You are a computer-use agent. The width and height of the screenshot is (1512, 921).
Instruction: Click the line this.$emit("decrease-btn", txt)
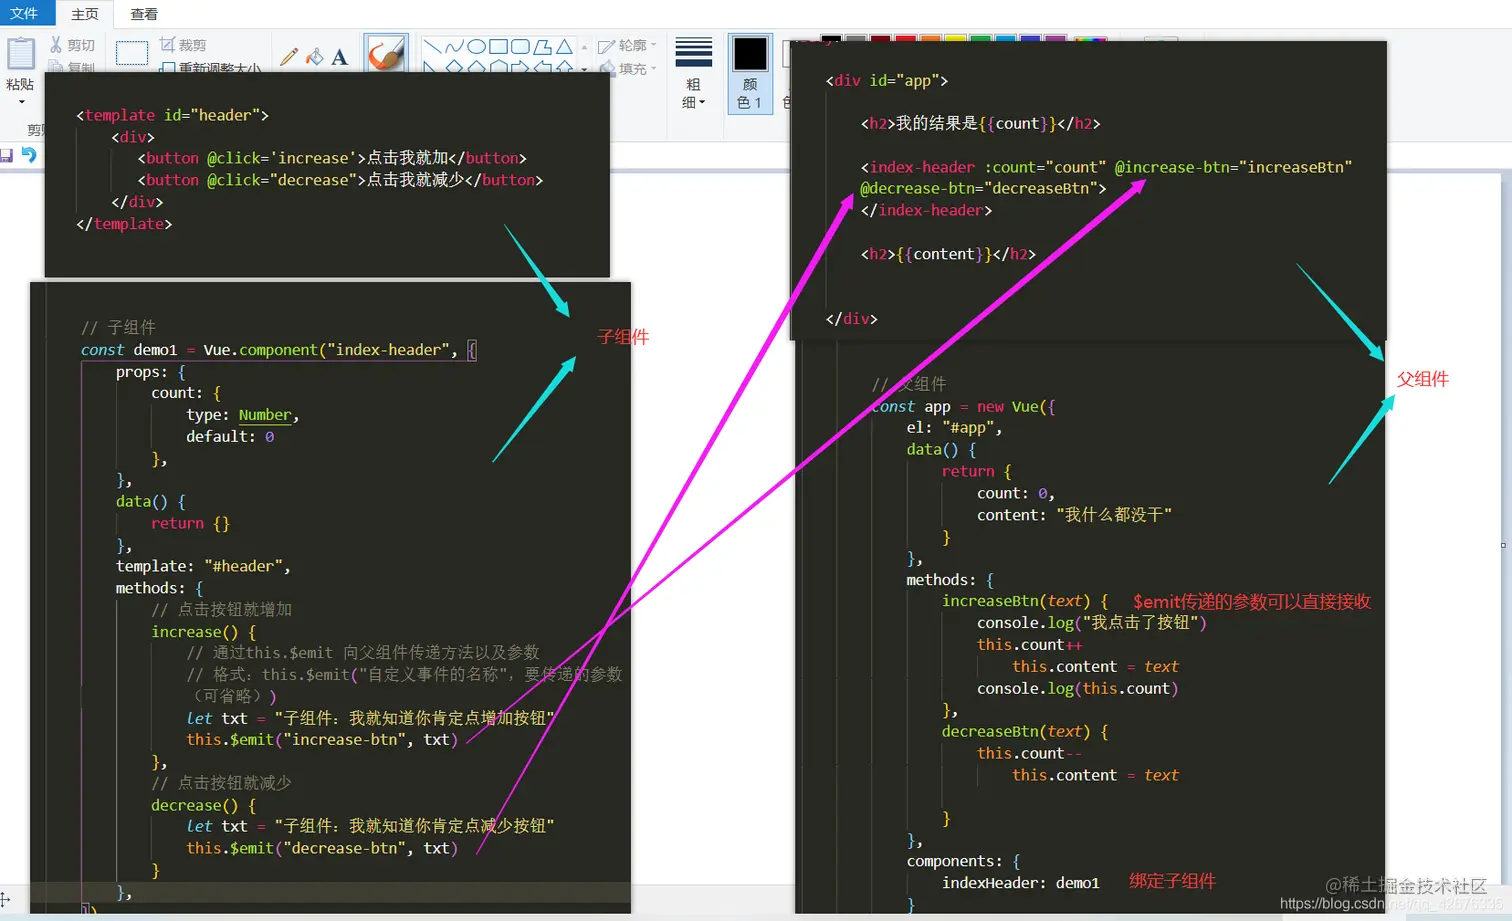click(322, 848)
